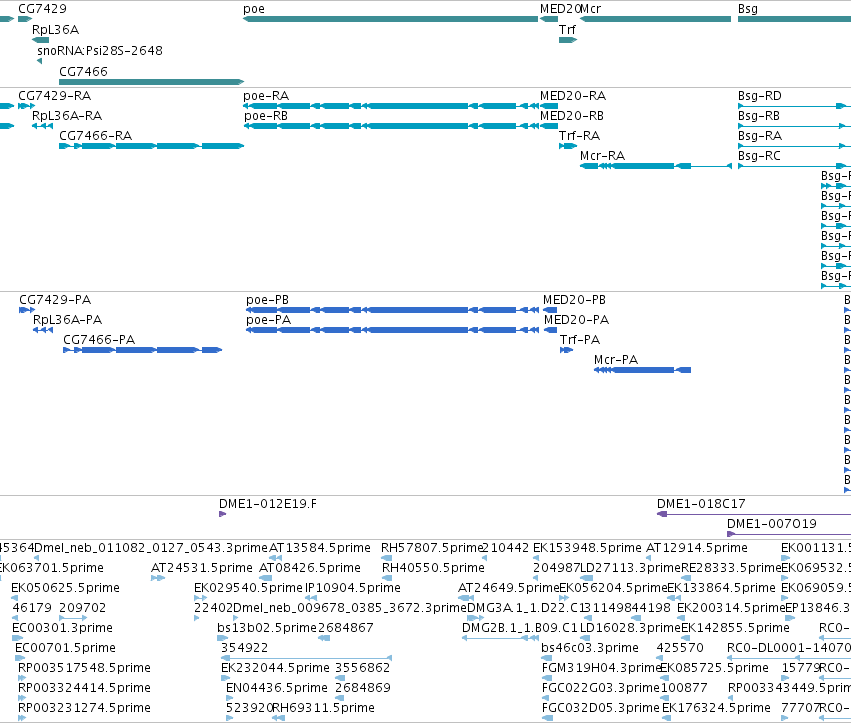Click the feature labeled 354922
Image resolution: width=851 pixels, height=723 pixels.
point(244,648)
